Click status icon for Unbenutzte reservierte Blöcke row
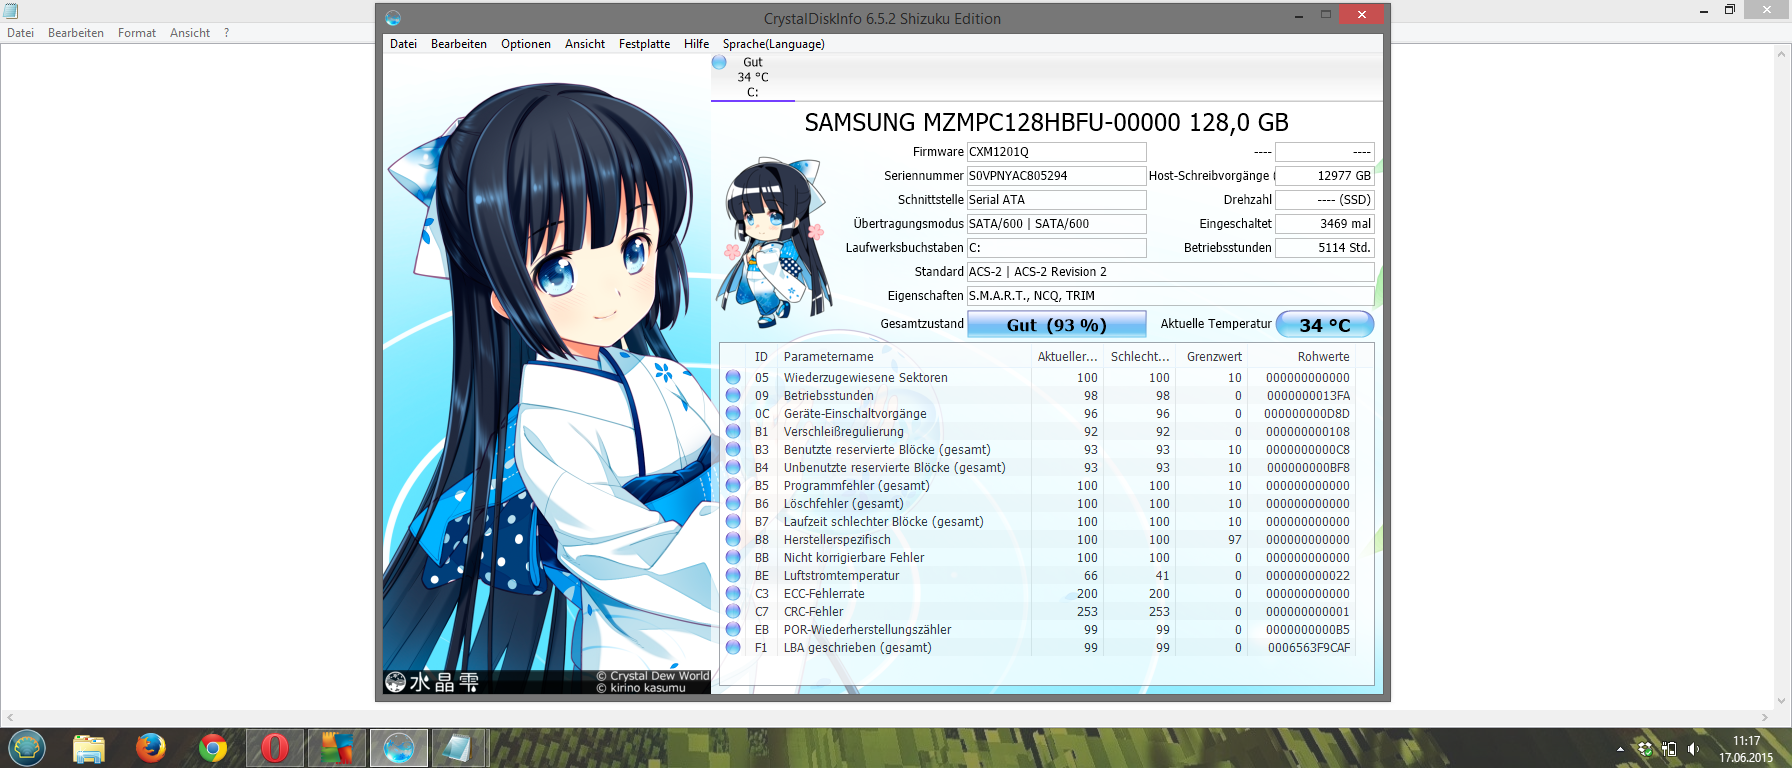 733,467
